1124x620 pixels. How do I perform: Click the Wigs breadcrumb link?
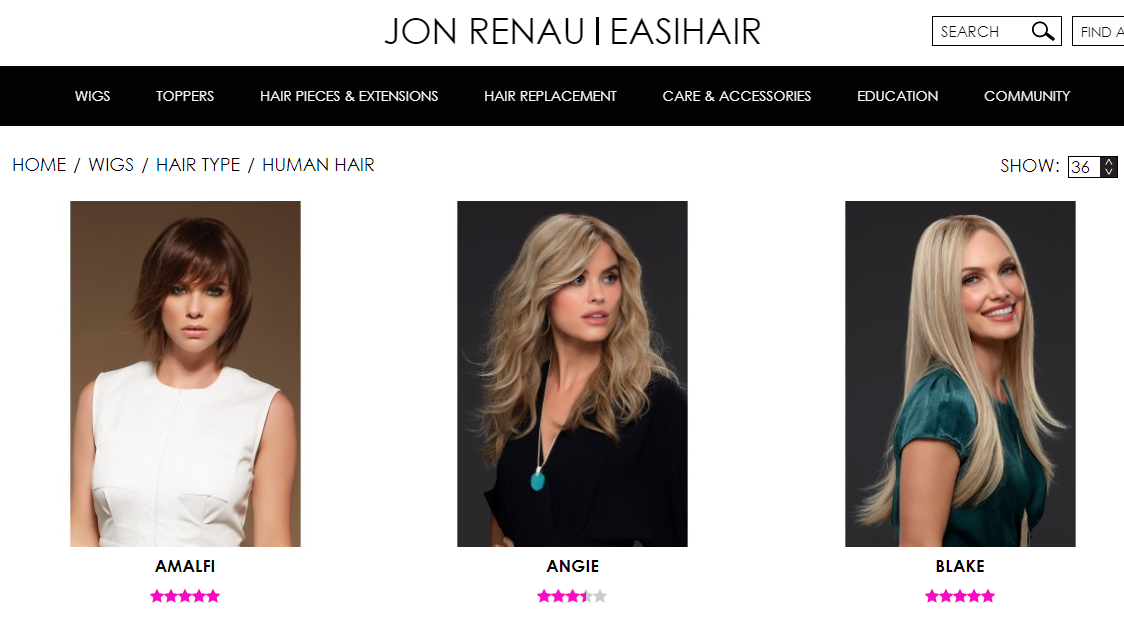[111, 165]
